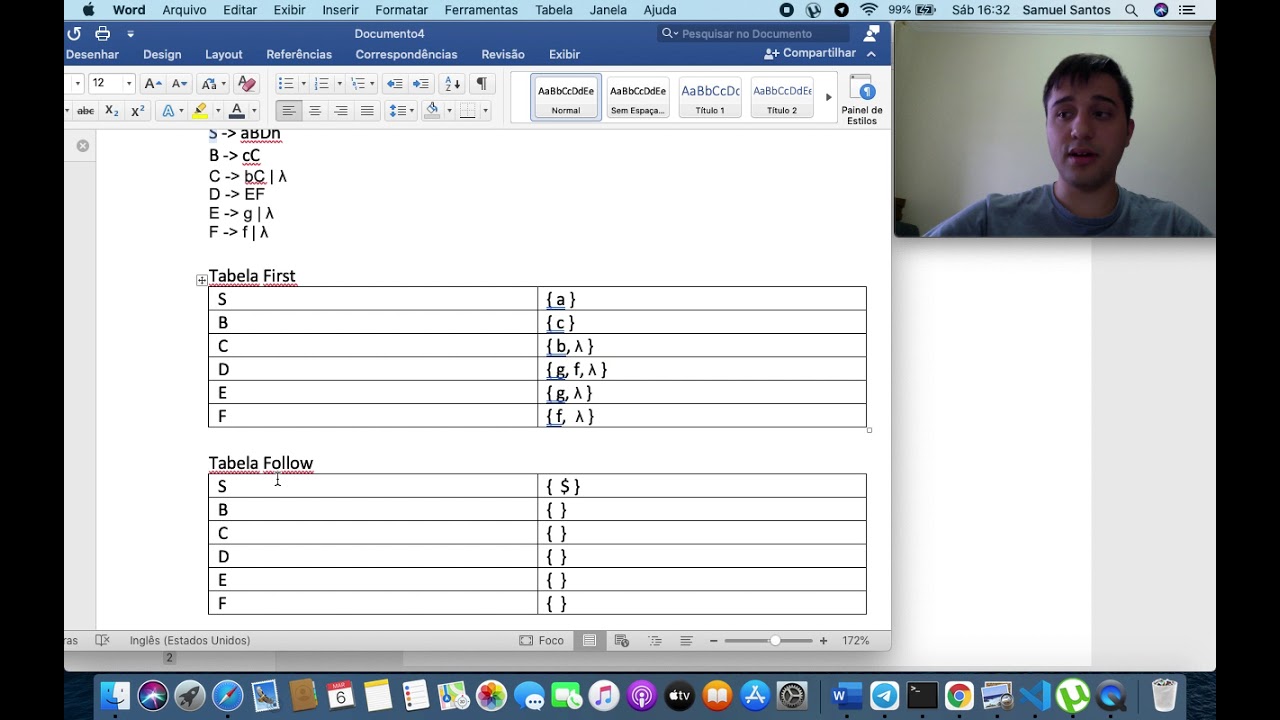Open the Design ribbon tab

tap(162, 54)
